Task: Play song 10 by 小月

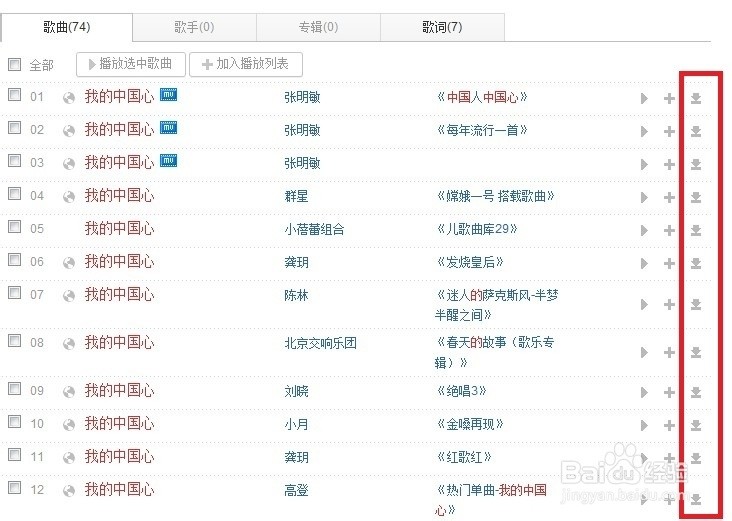Action: click(644, 425)
